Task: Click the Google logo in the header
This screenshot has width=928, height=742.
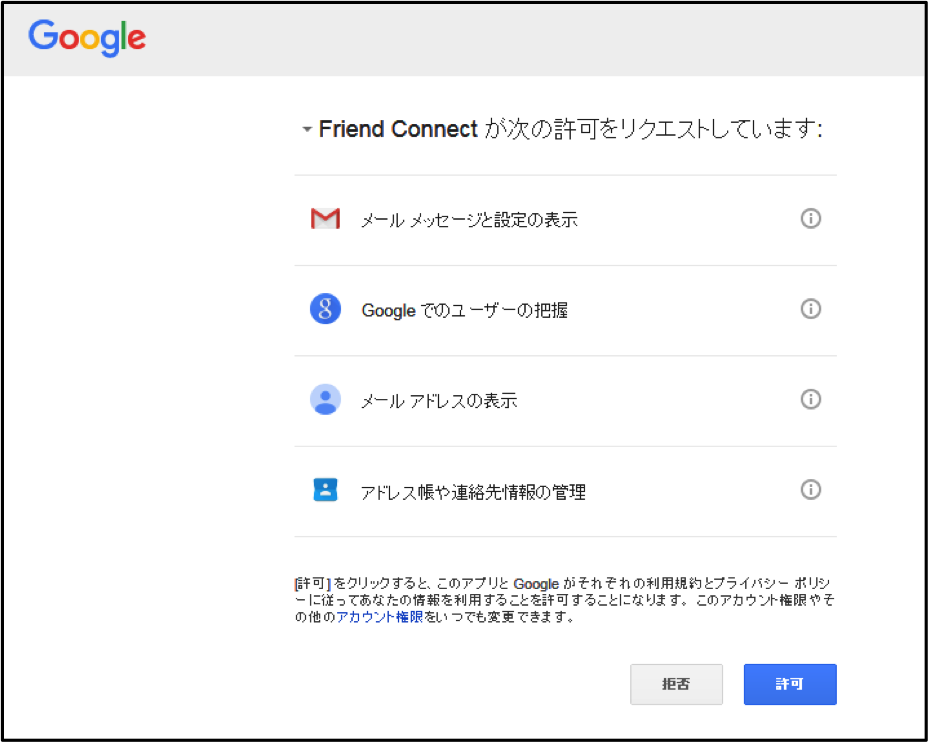Action: [87, 37]
